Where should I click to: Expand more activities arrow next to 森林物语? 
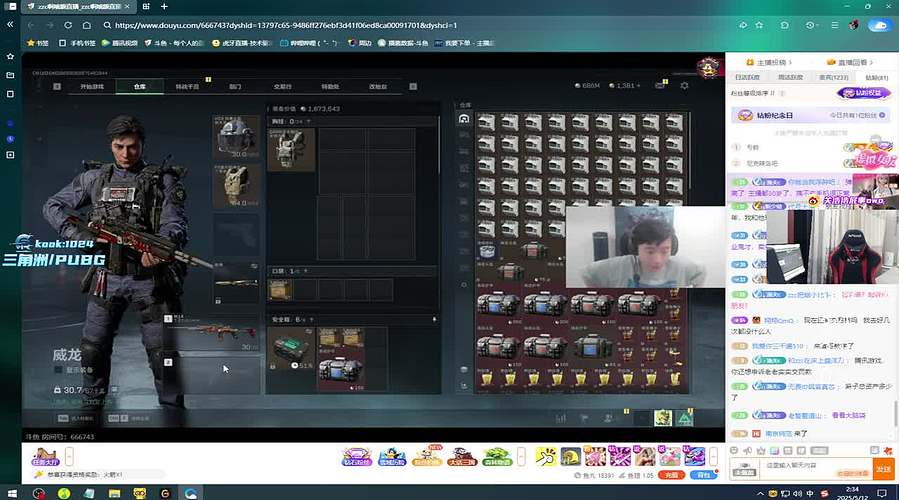tap(521, 456)
